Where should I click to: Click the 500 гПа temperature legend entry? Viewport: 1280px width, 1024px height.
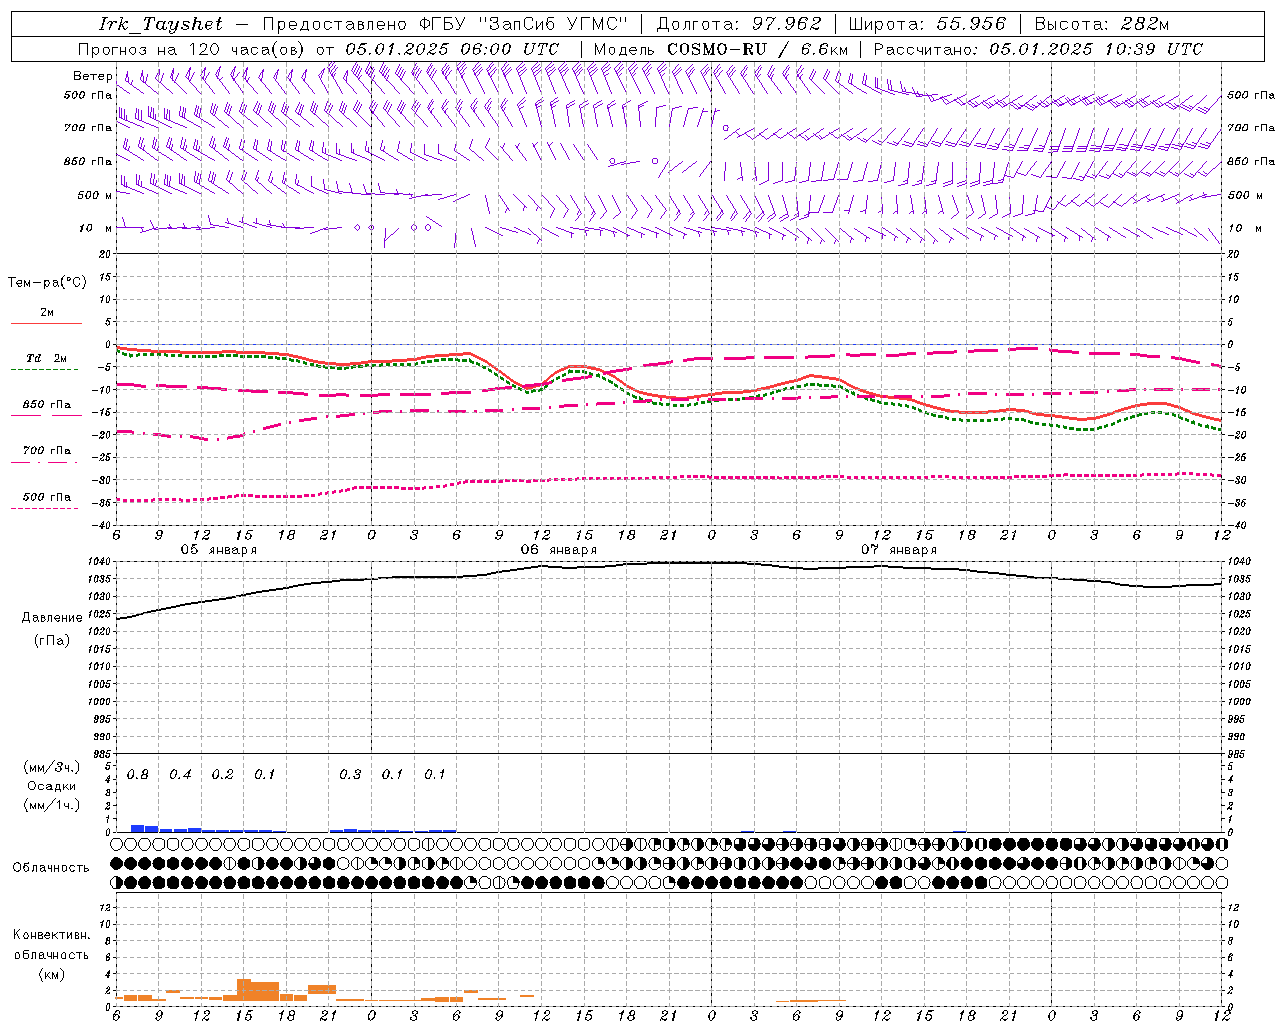pyautogui.click(x=47, y=497)
